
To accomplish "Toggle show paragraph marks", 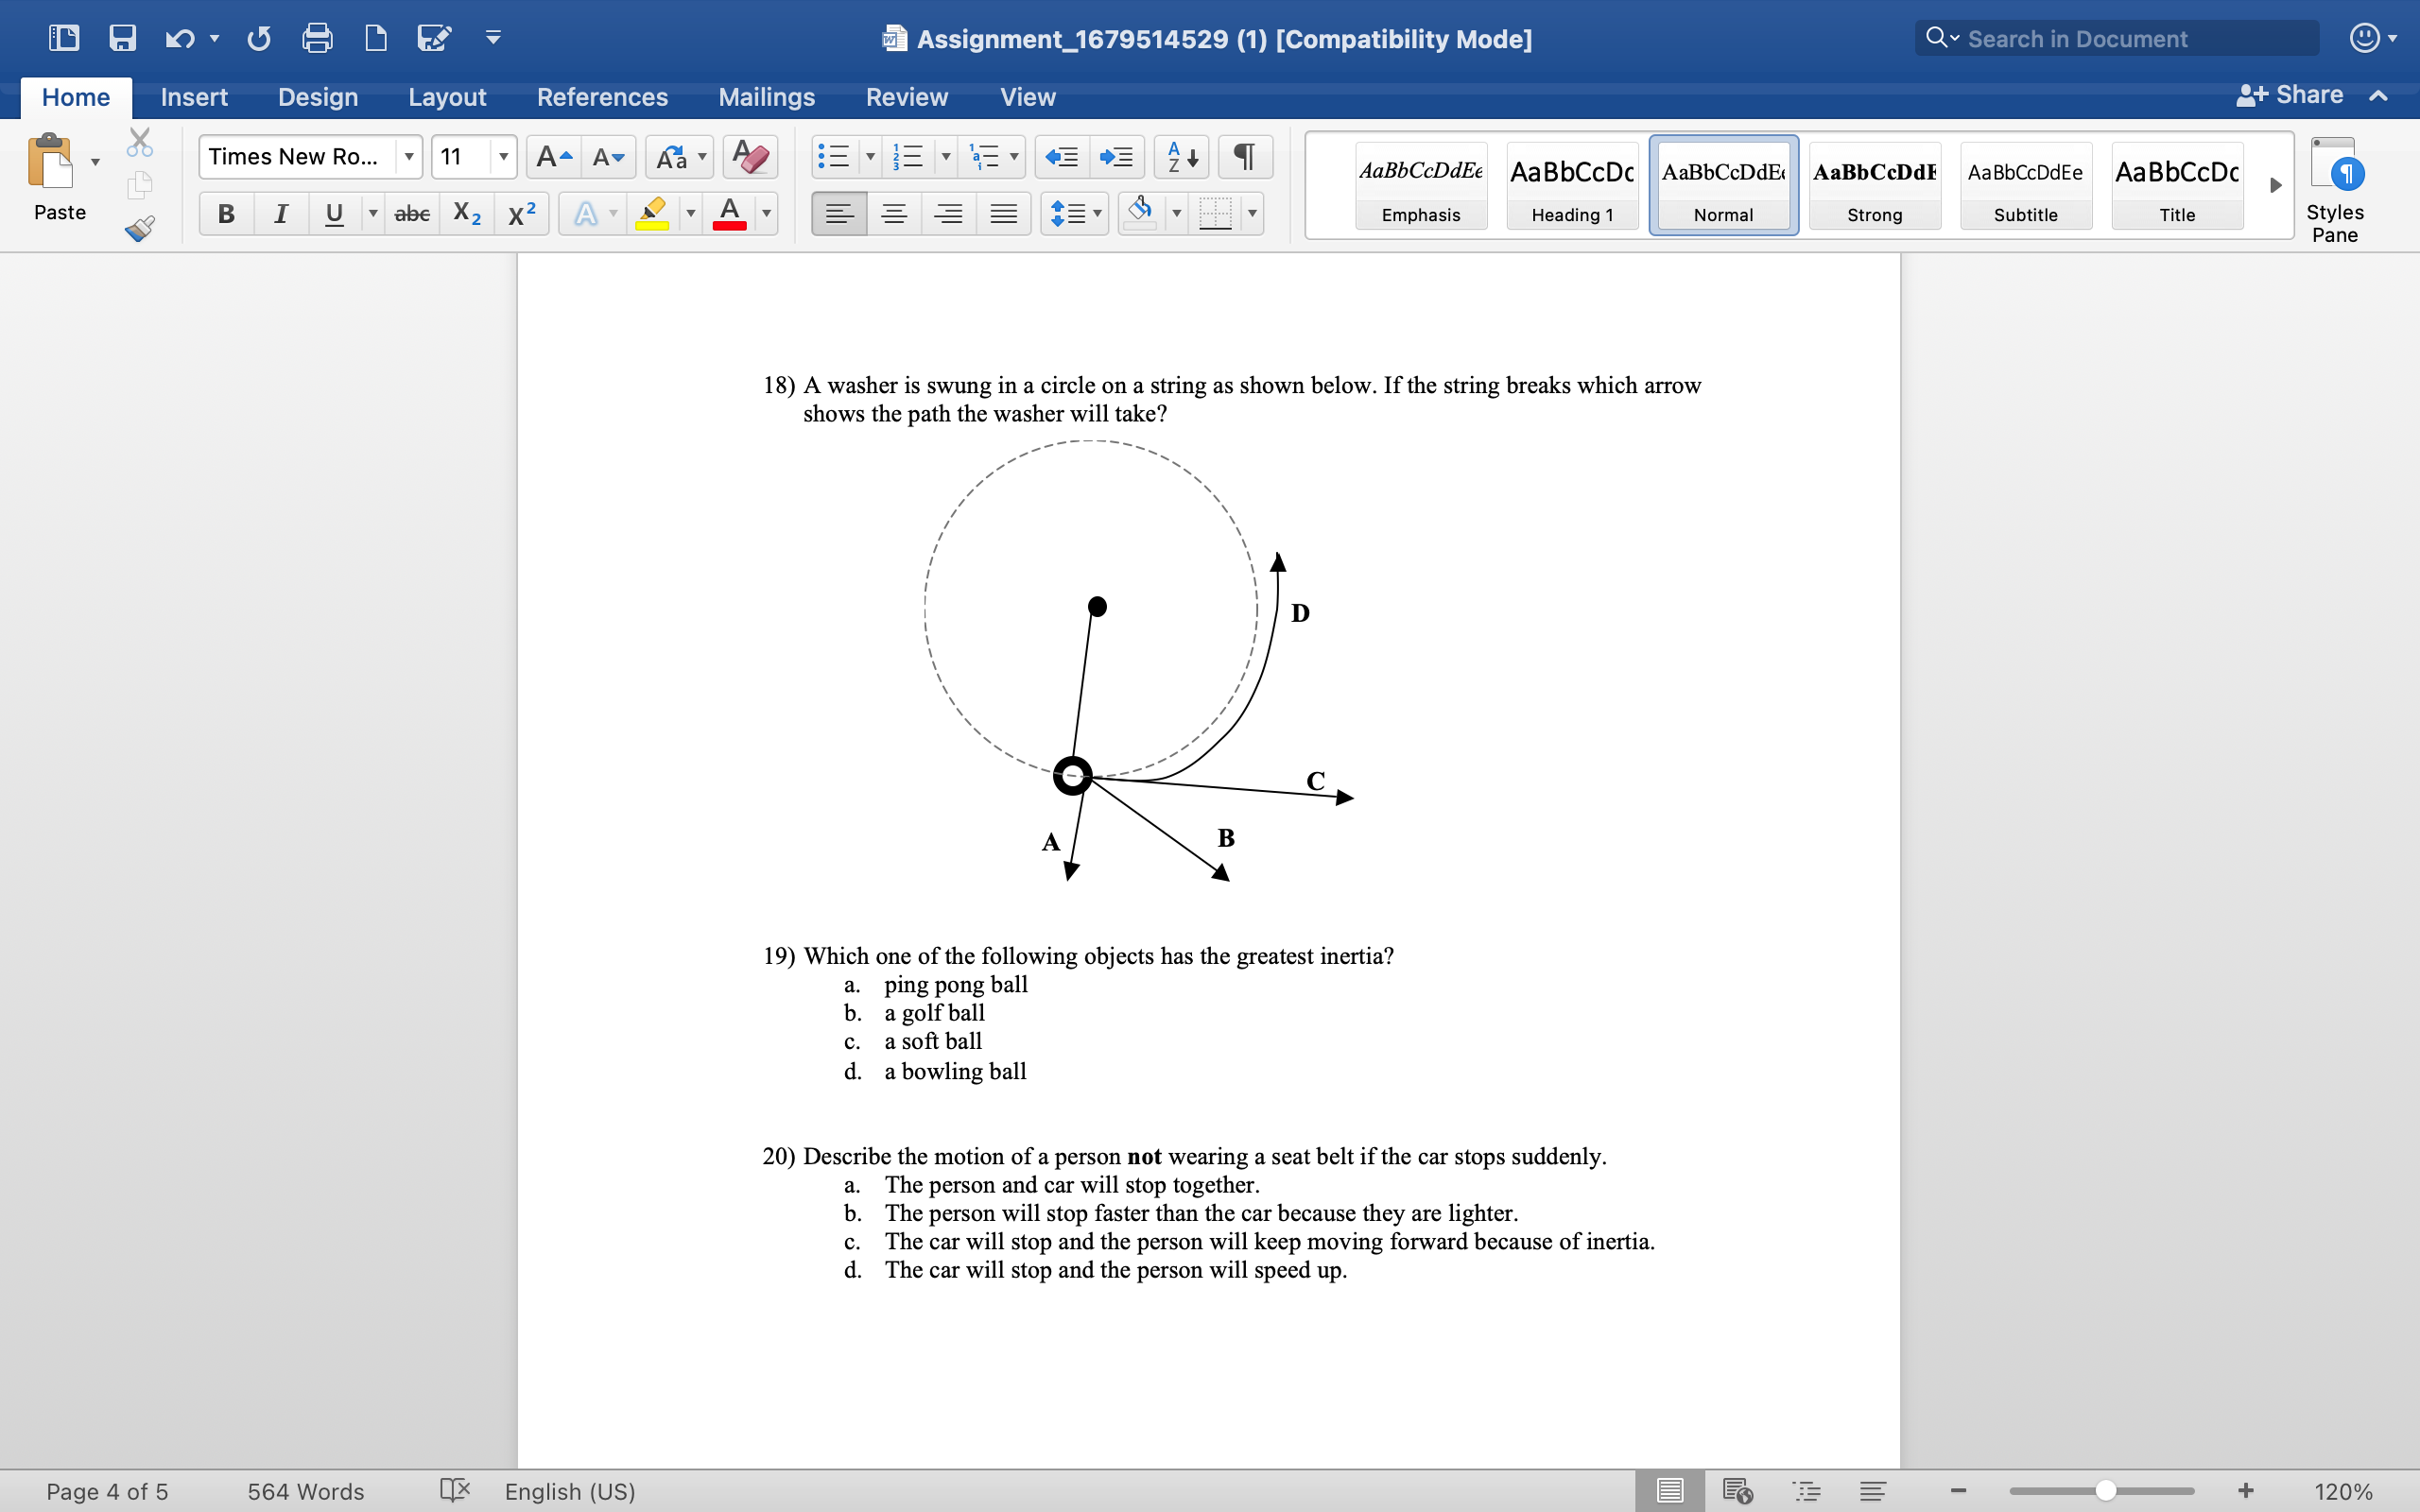I will coord(1244,157).
